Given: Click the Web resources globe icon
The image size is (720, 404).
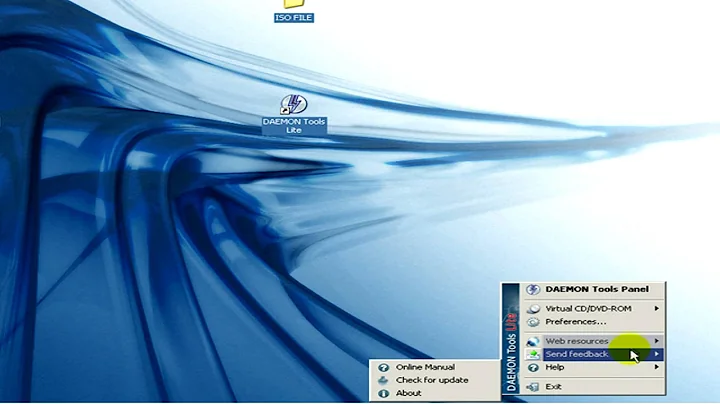Looking at the screenshot, I should [x=533, y=341].
